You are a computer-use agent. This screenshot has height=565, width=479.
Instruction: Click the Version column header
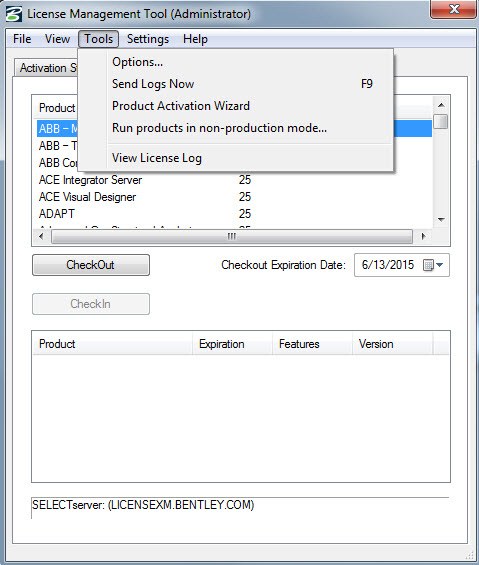pos(392,344)
